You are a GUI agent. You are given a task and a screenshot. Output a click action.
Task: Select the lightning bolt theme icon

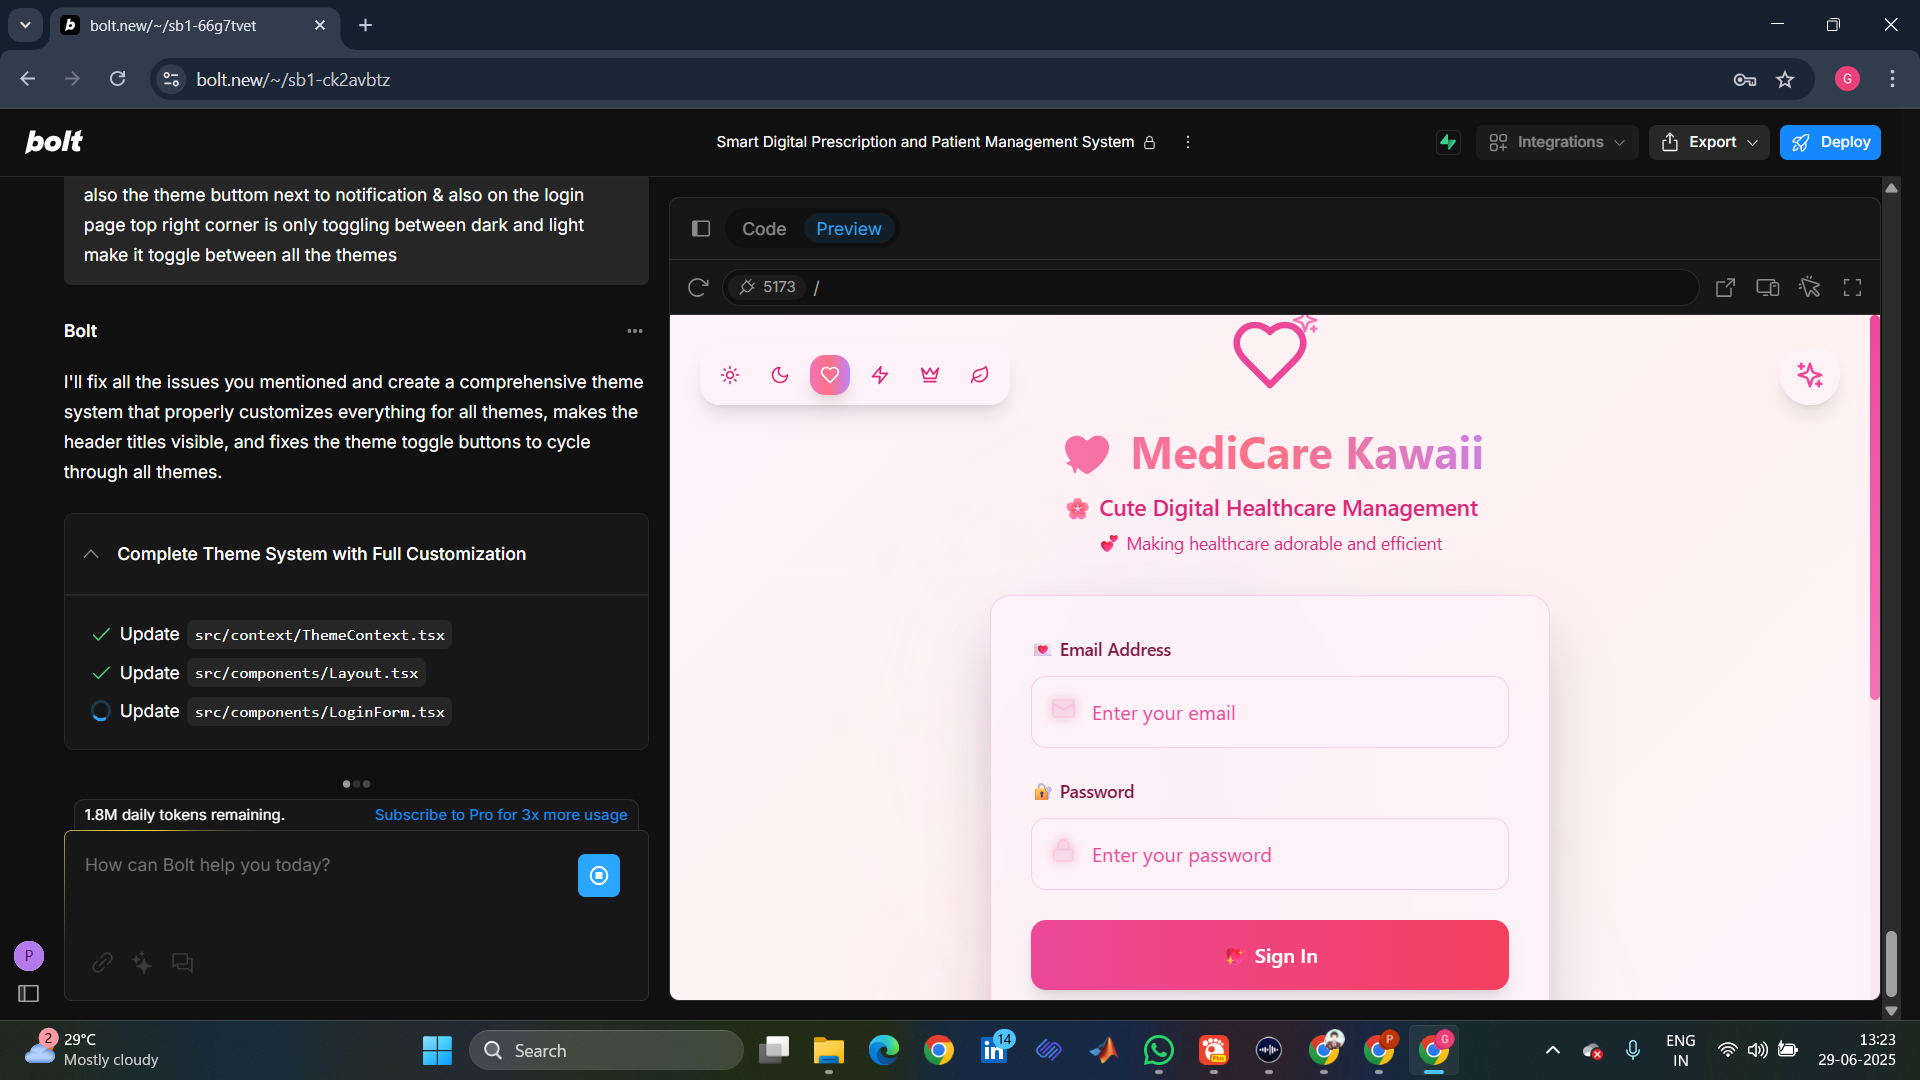tap(880, 375)
